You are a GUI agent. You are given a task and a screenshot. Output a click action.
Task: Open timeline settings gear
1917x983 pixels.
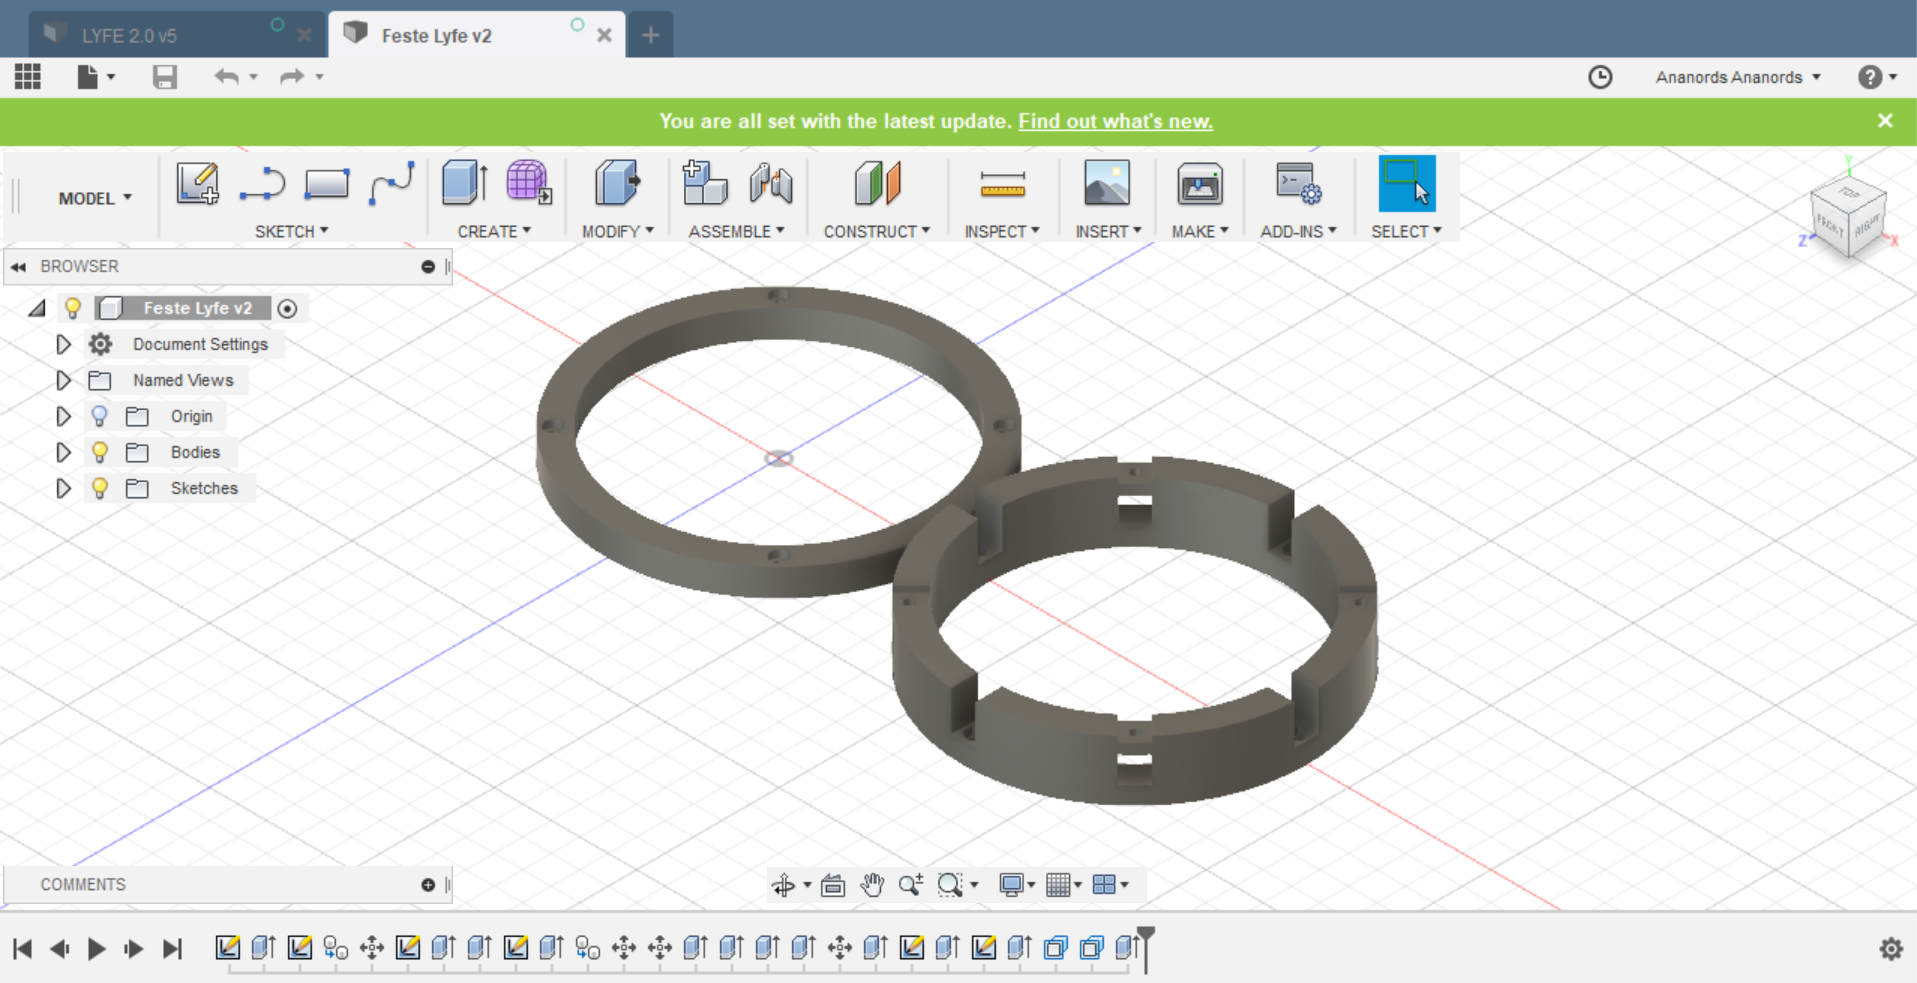click(x=1891, y=948)
